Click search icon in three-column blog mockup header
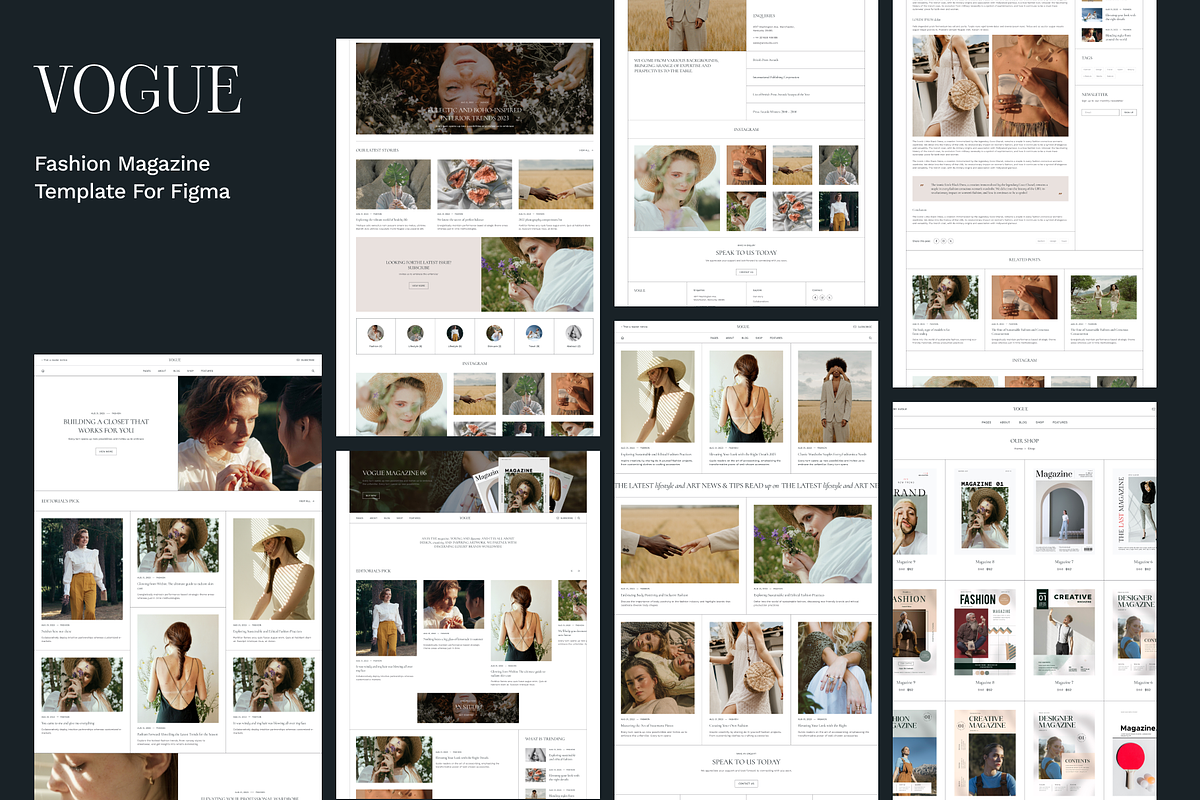 tap(870, 338)
